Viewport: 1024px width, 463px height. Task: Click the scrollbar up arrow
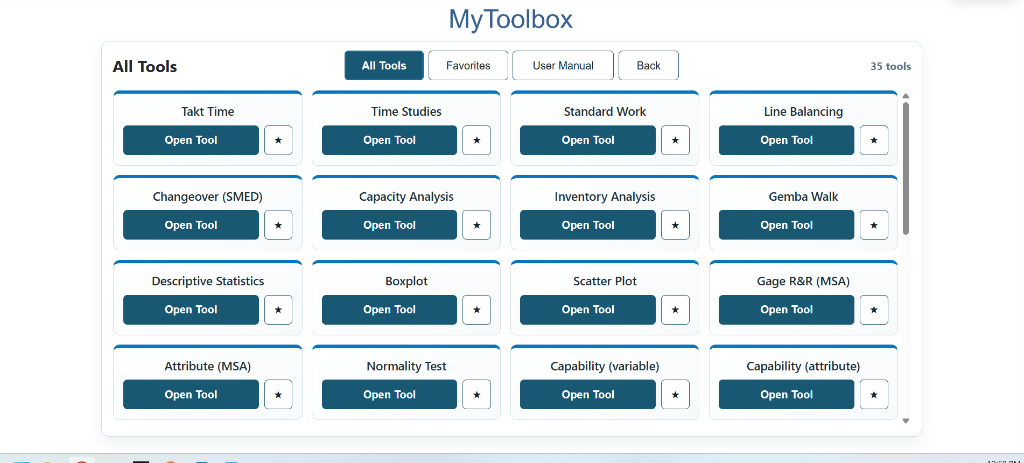tap(906, 96)
